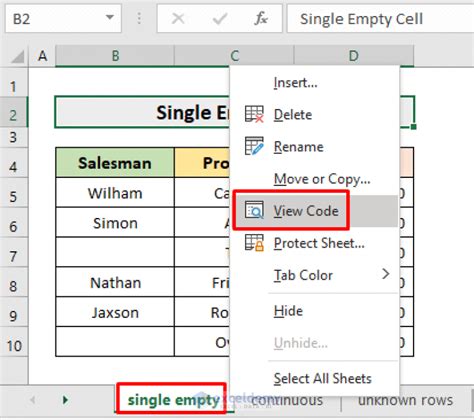Screen dimensions: 474x420
Task: Click the Rename sheet pencil icon
Action: (x=254, y=146)
